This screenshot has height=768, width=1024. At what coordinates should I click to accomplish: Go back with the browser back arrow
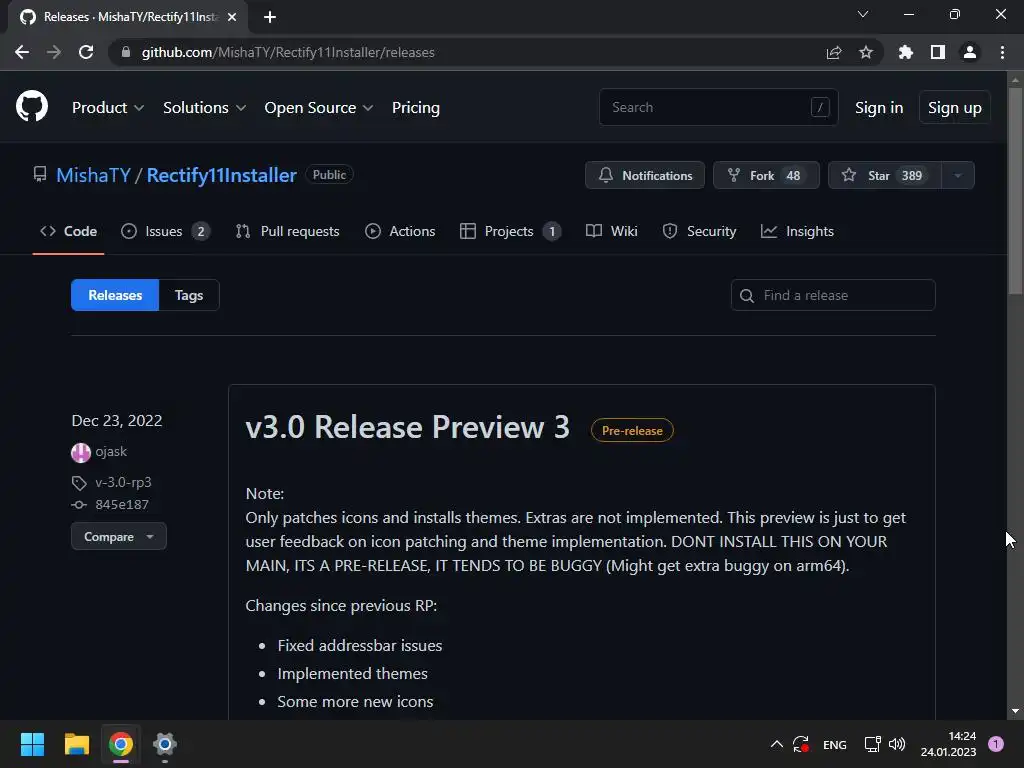click(22, 52)
